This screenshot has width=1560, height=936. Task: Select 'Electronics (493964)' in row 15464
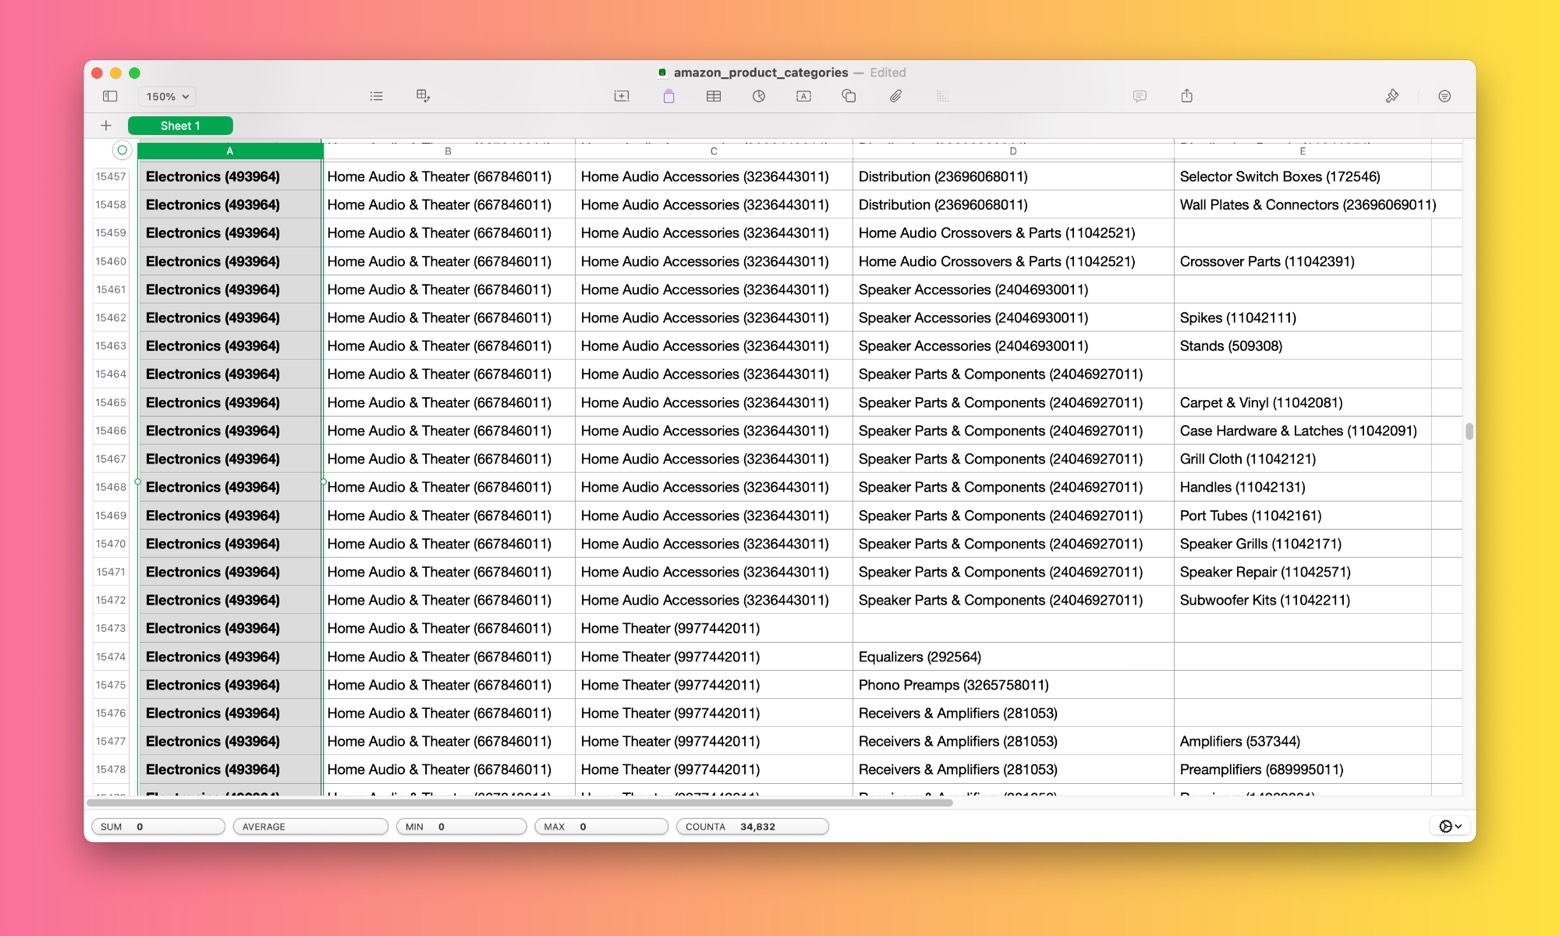(x=230, y=374)
